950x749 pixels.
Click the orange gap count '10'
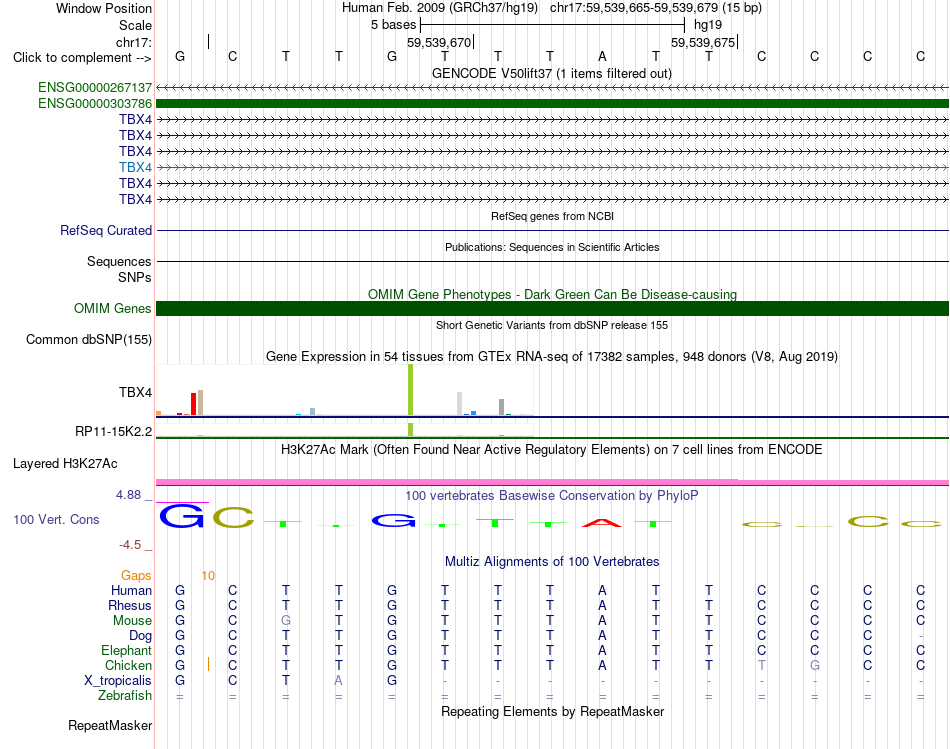(x=208, y=576)
